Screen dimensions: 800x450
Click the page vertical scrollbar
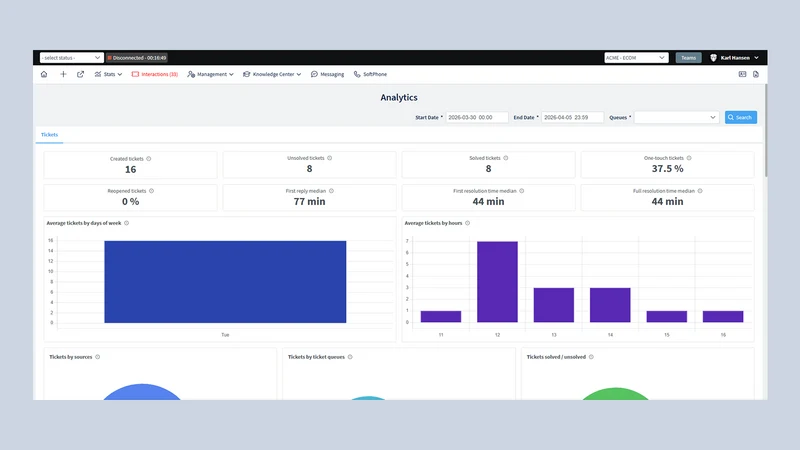765,132
